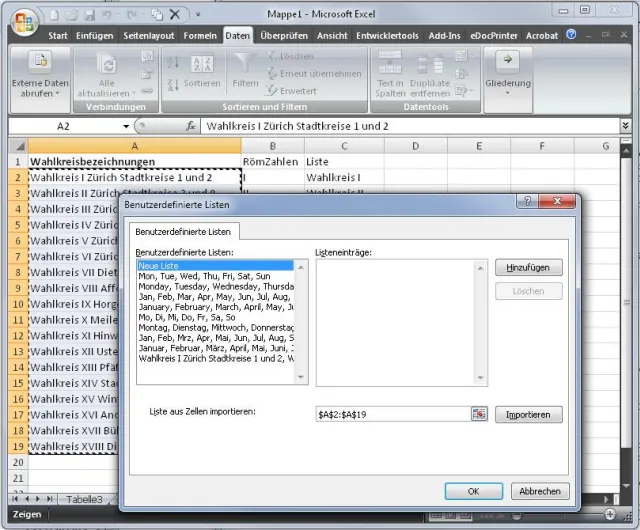Open the Name Box dropdown arrow
640x530 pixels.
[126, 127]
